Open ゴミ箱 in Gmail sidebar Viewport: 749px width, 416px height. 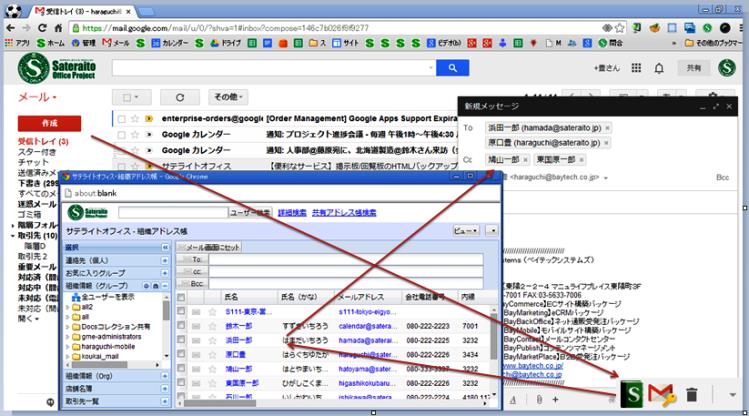tap(30, 215)
